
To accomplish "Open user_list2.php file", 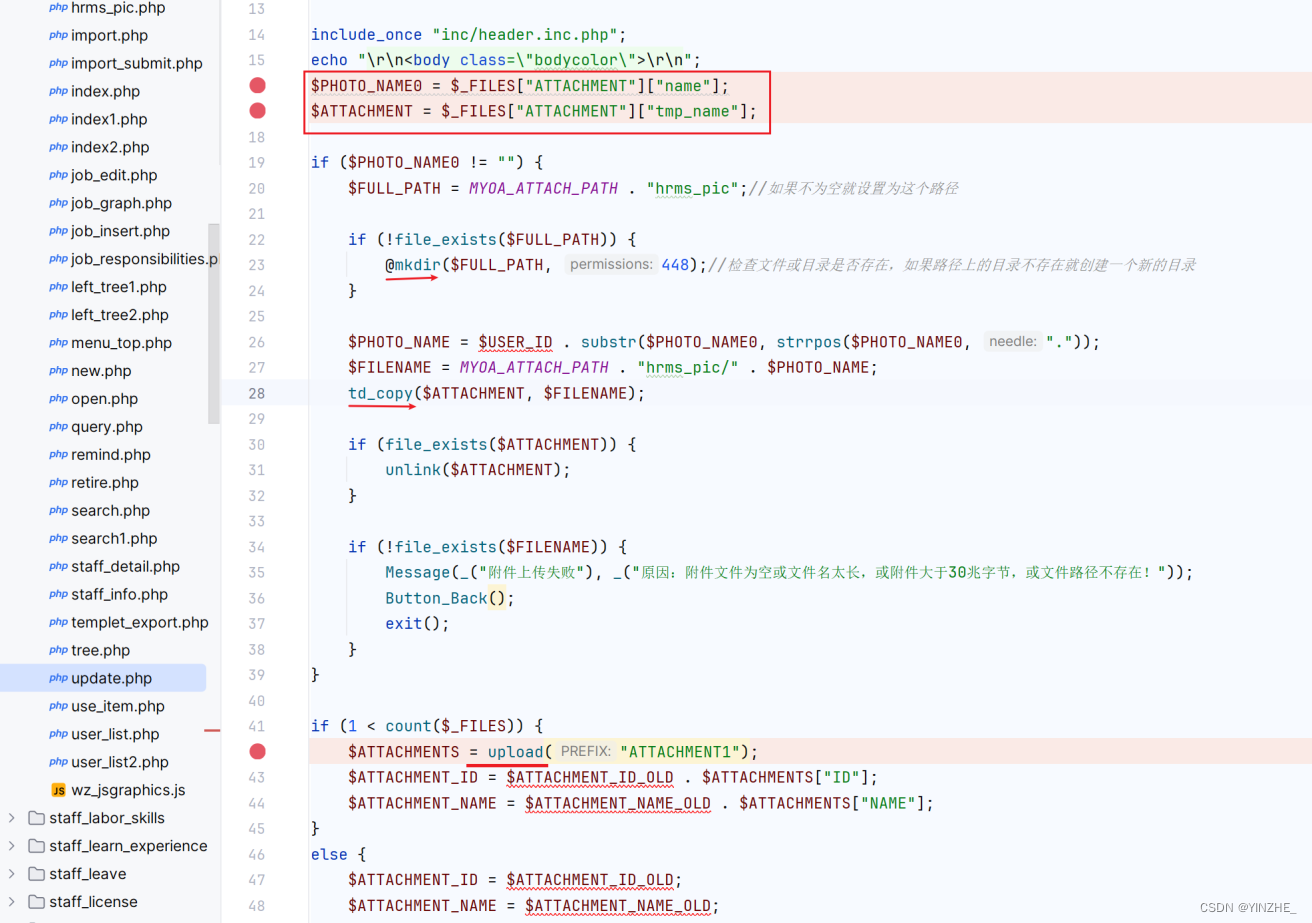I will pyautogui.click(x=120, y=764).
